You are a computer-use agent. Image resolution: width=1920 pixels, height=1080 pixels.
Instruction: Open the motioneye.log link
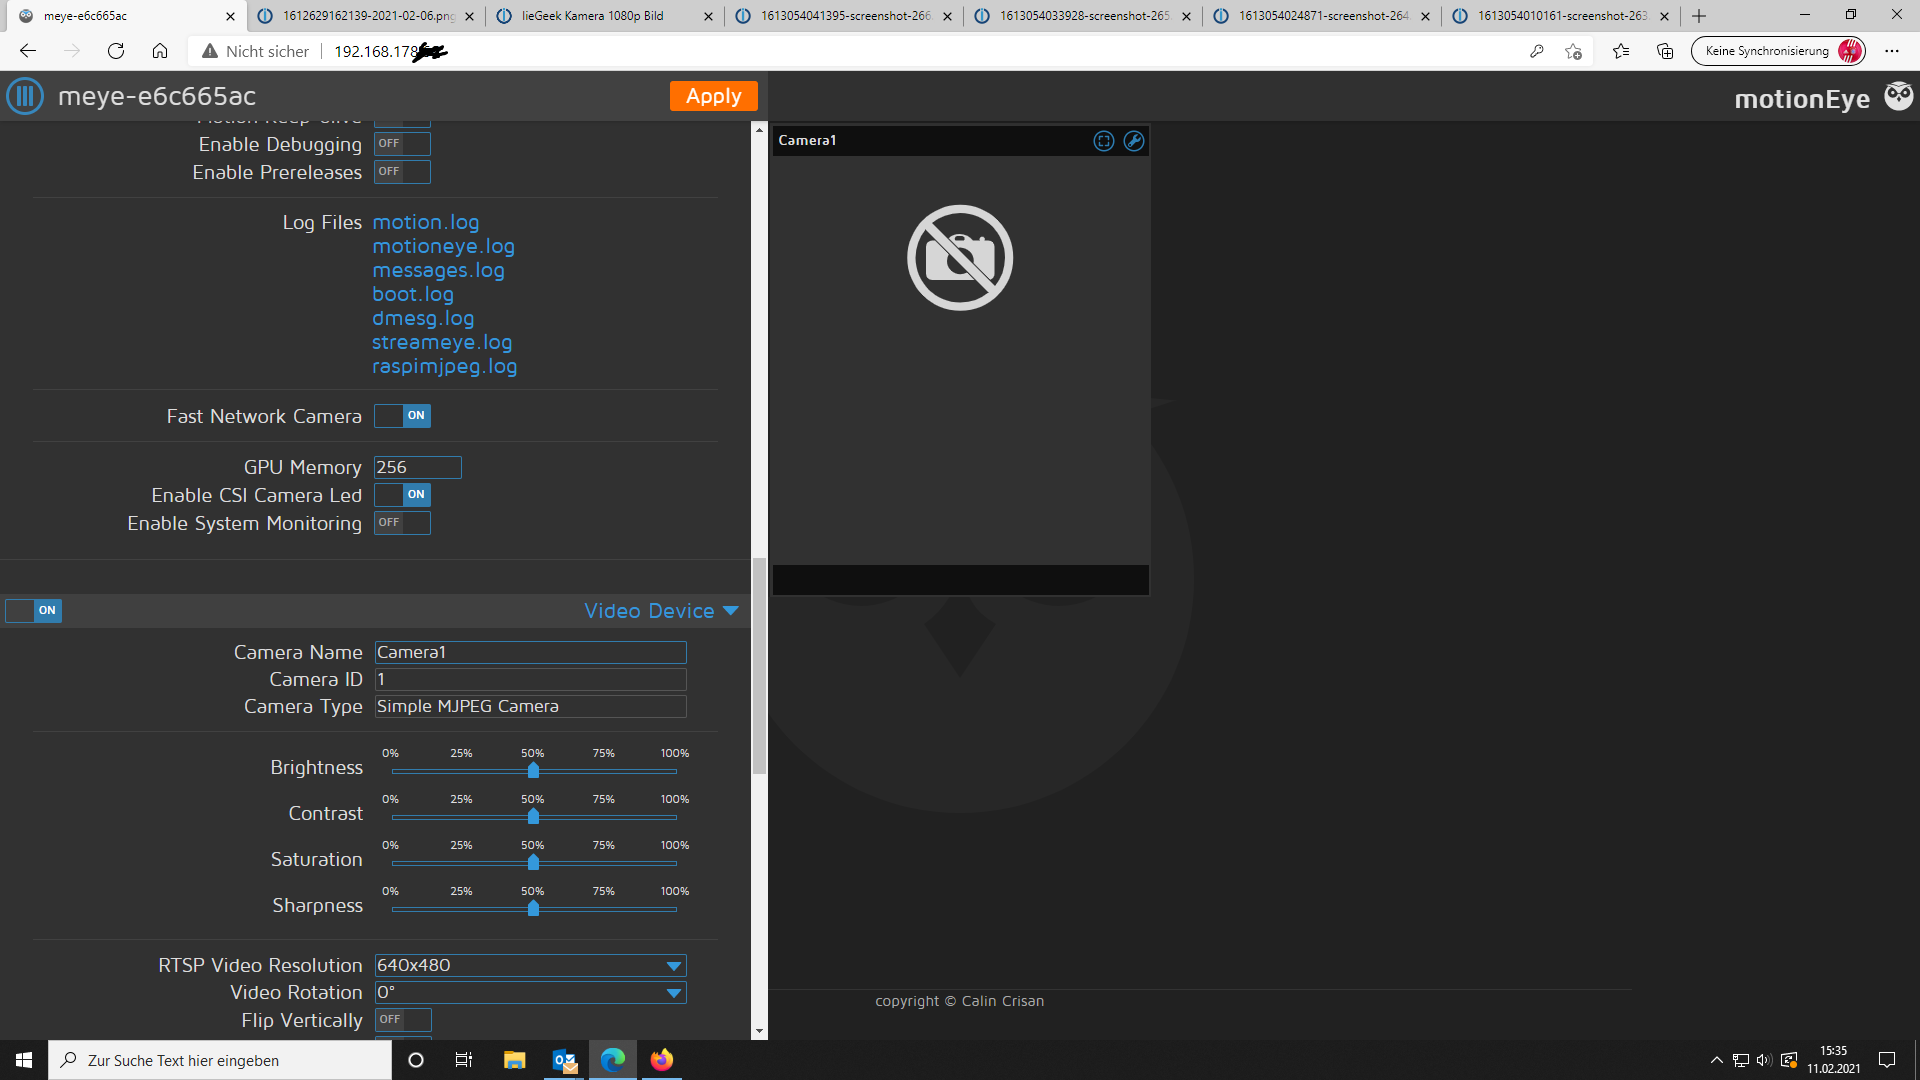(x=443, y=246)
